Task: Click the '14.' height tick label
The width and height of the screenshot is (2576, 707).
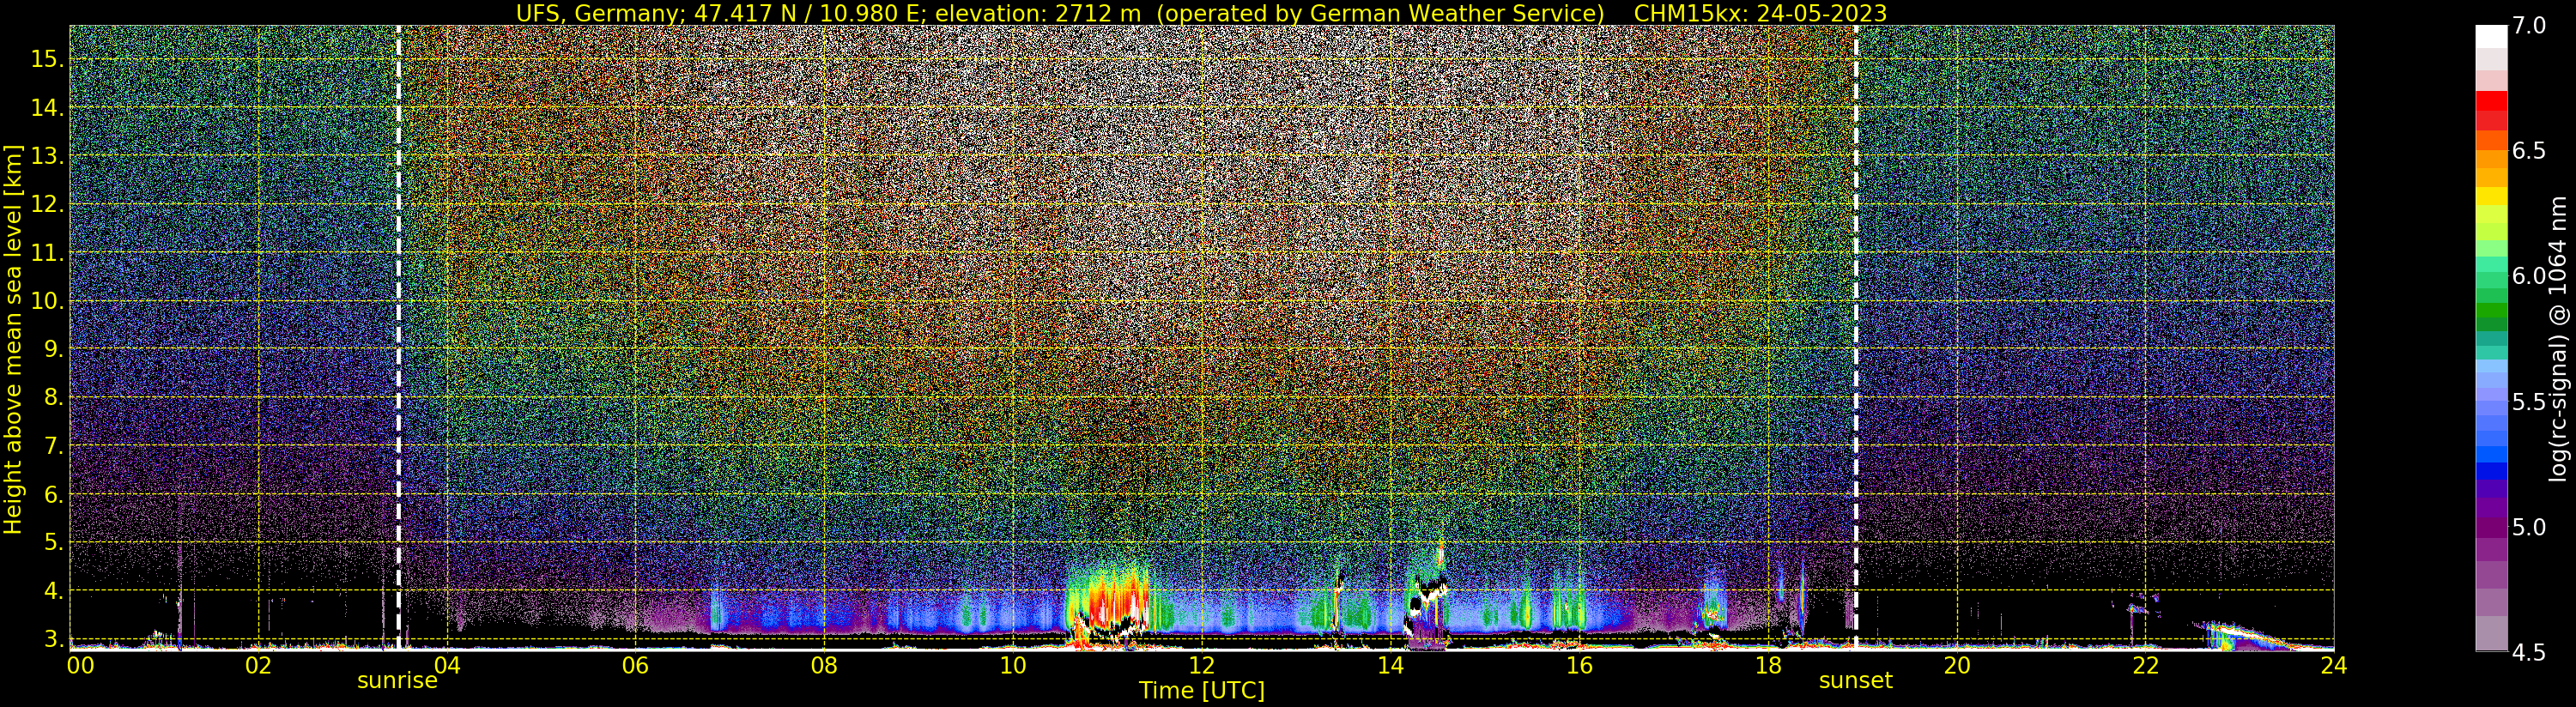Action: (x=47, y=108)
